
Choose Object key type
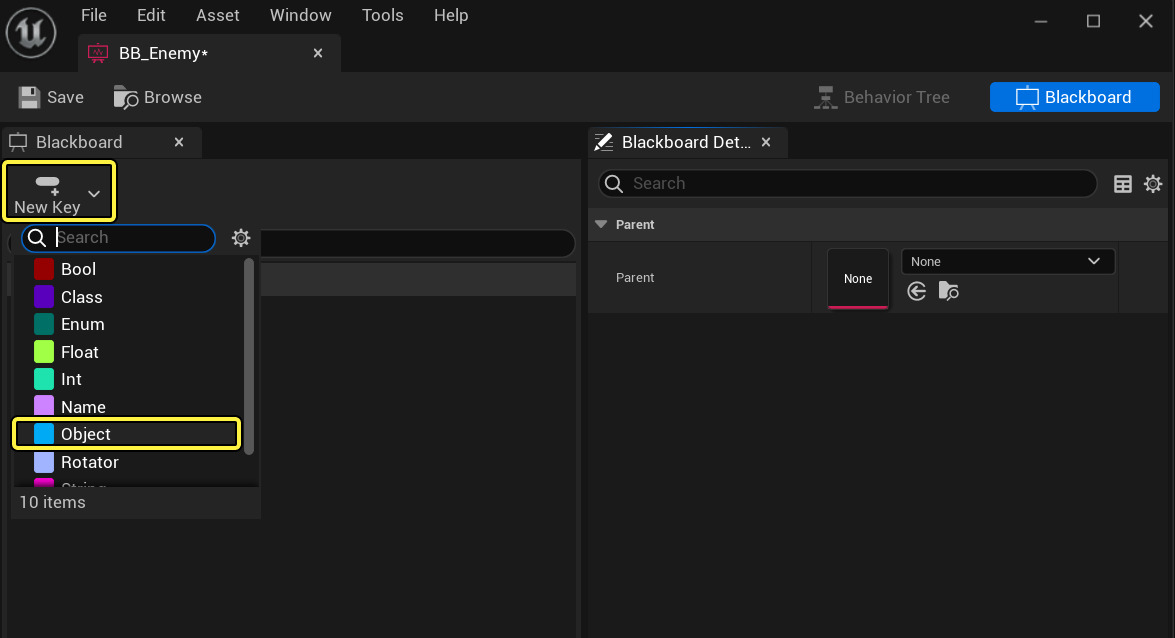pos(127,434)
